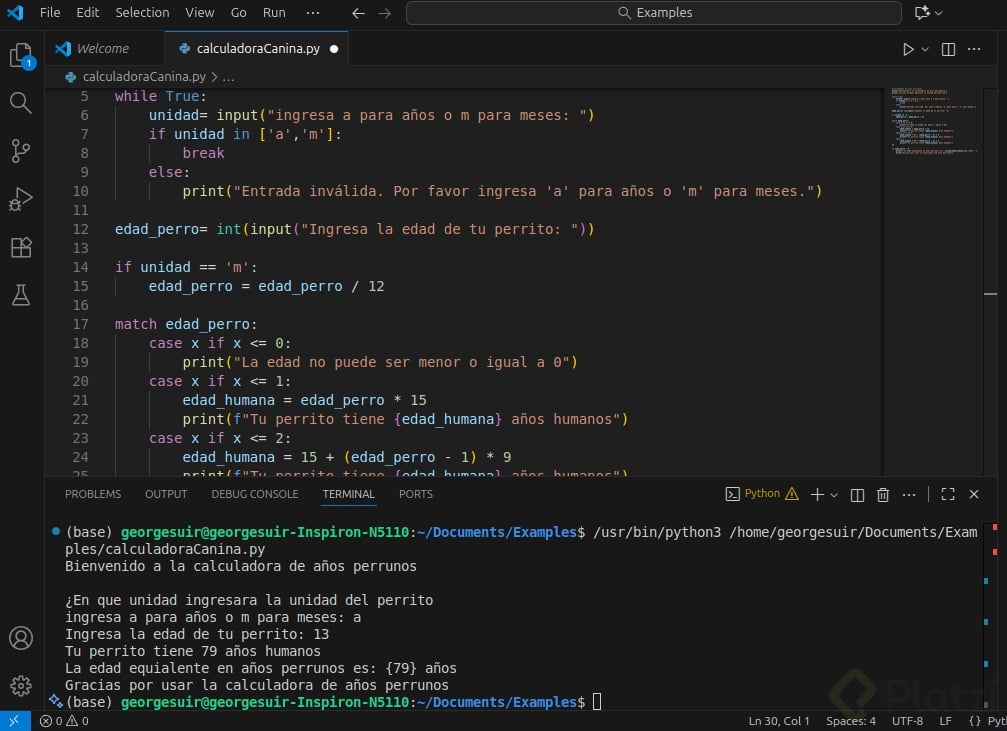1007x731 pixels.
Task: Open the Manage gear menu
Action: [21, 685]
